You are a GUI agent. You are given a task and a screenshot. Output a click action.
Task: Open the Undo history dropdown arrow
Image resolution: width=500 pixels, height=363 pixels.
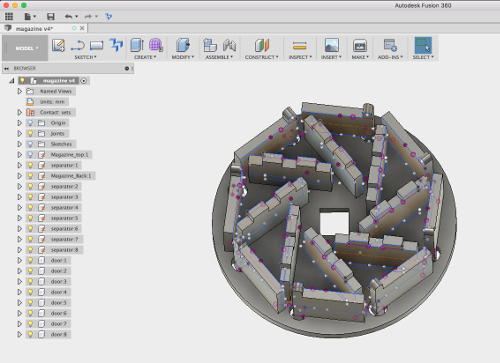tap(76, 16)
